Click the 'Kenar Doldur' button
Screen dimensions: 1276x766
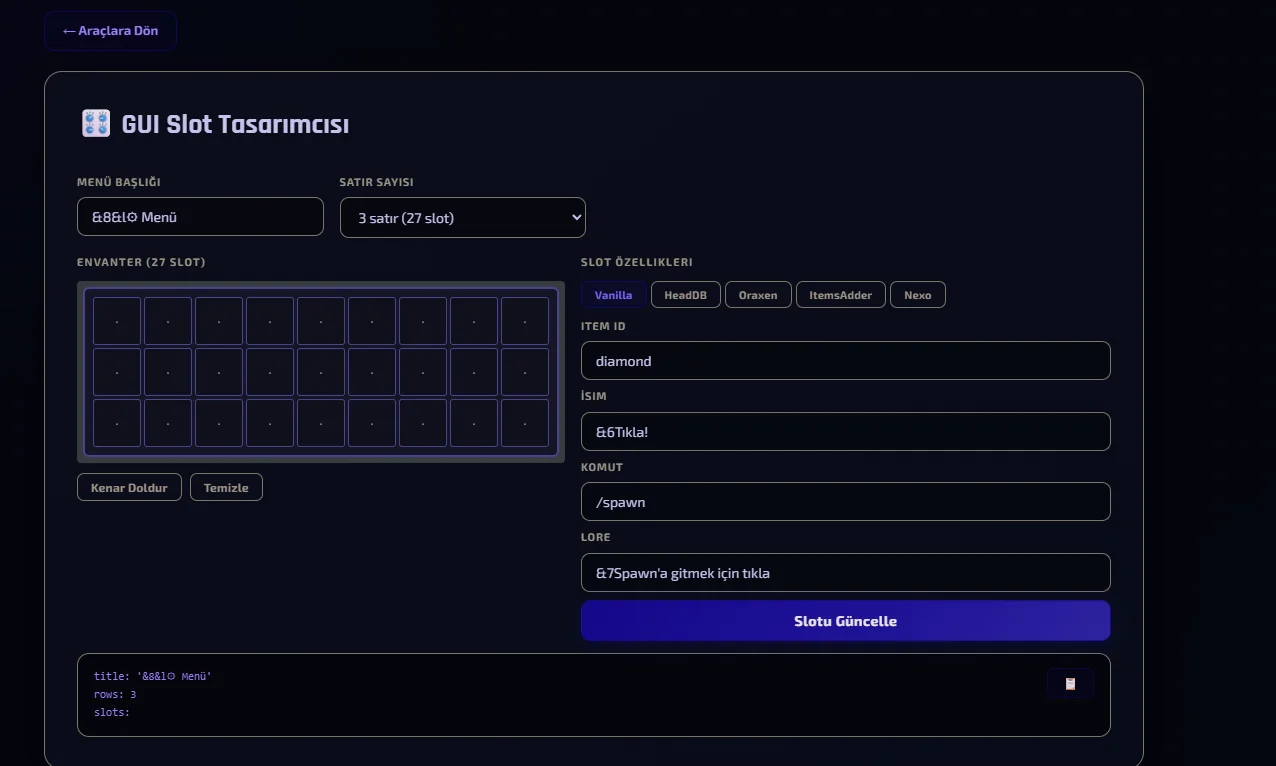point(129,487)
